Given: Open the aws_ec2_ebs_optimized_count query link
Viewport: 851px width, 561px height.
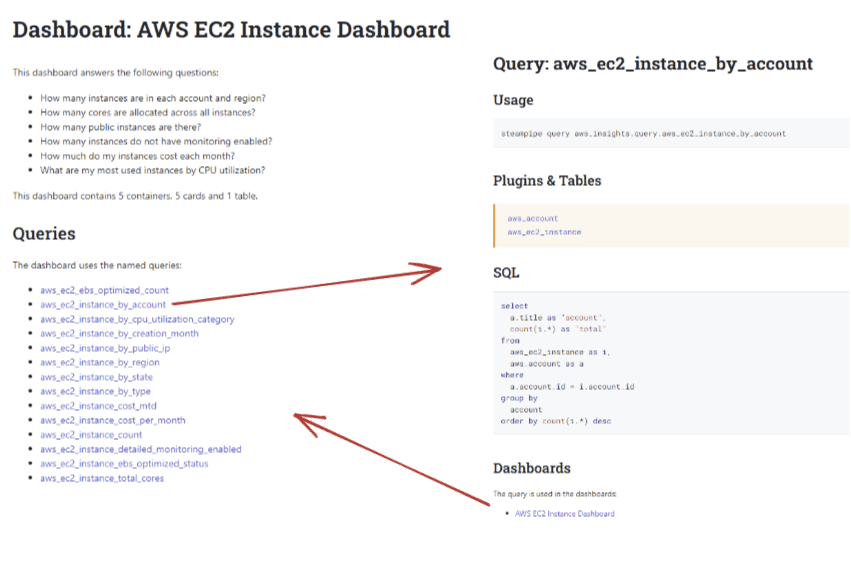Looking at the screenshot, I should (104, 290).
